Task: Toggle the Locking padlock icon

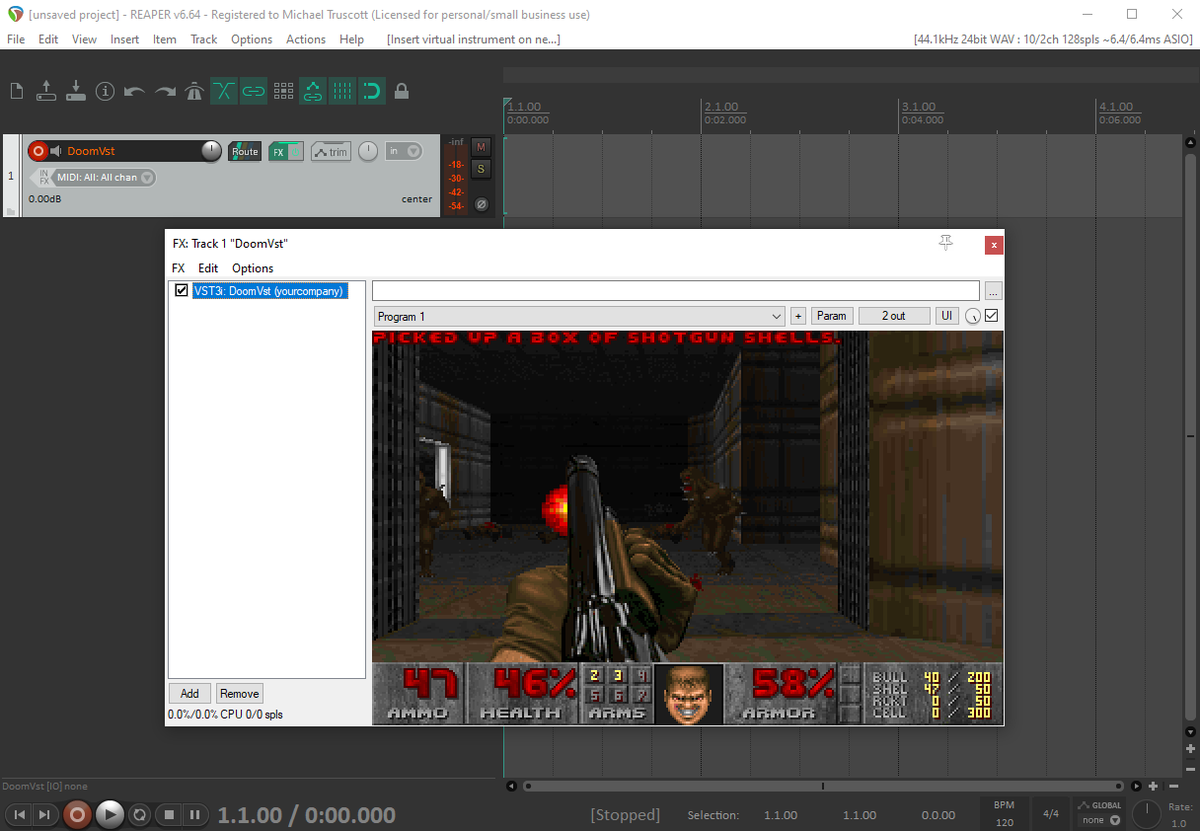Action: tap(401, 92)
